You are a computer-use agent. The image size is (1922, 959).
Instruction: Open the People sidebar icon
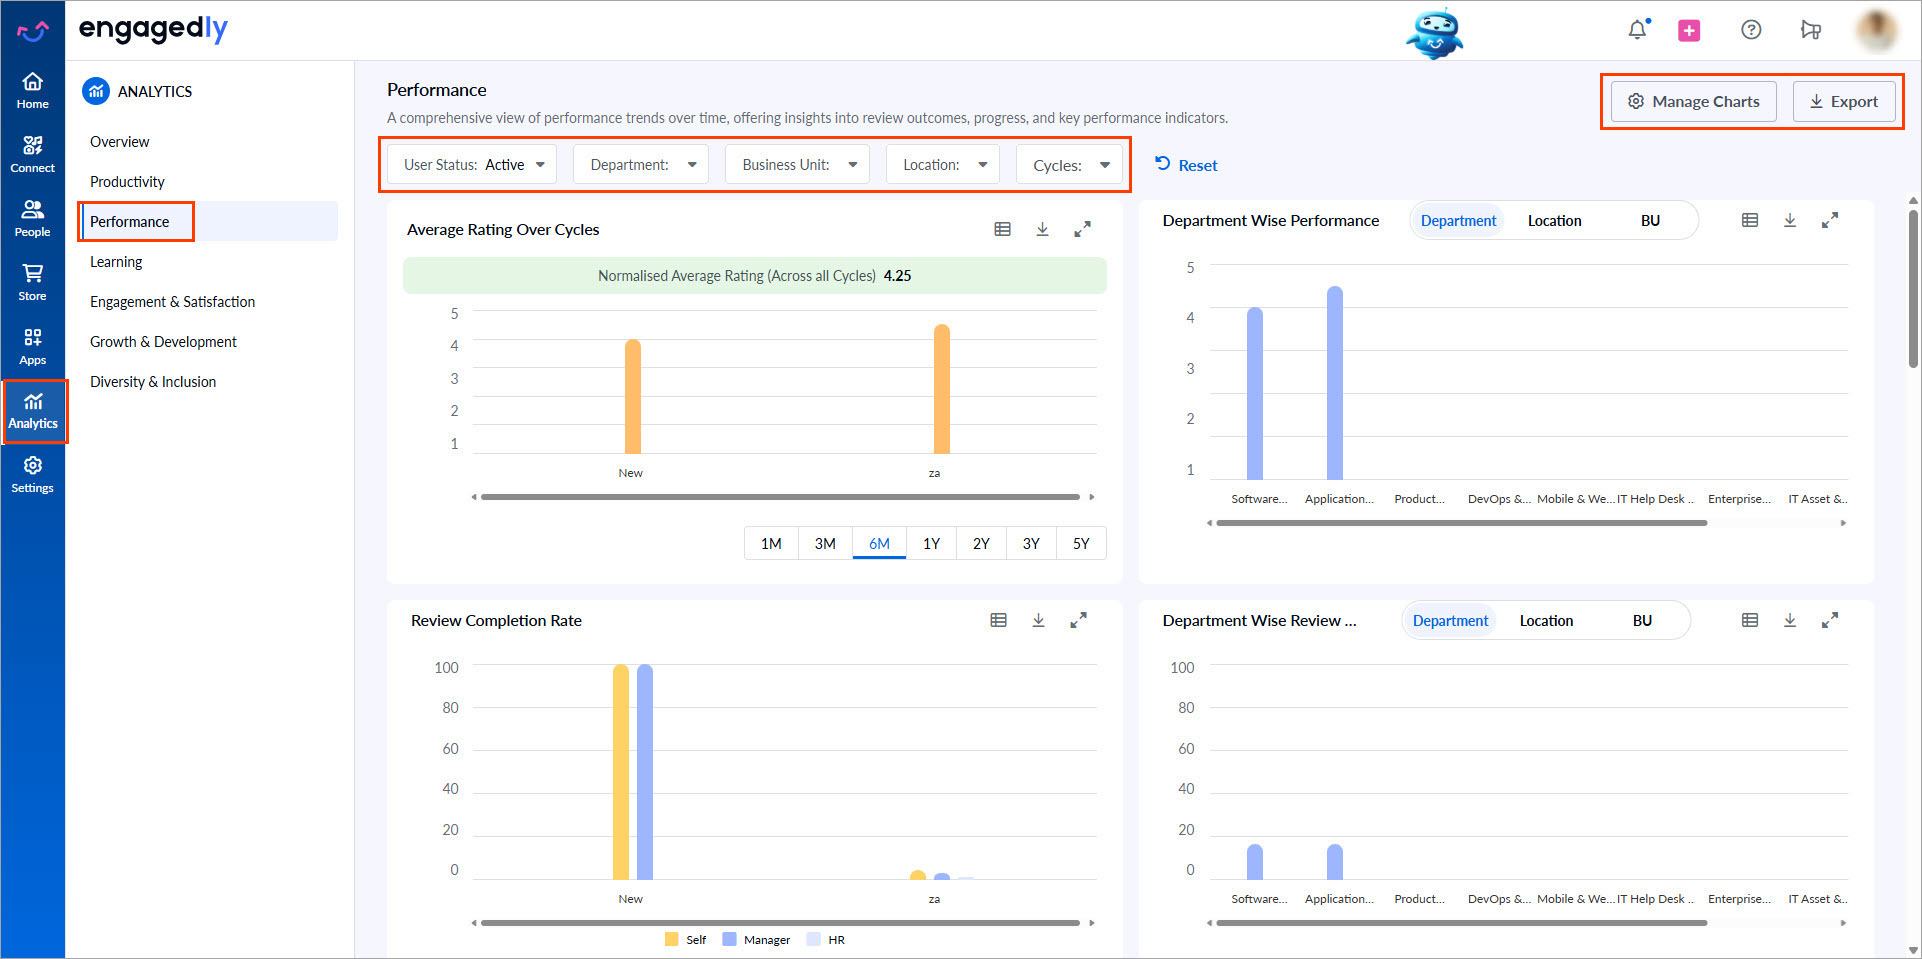(32, 218)
